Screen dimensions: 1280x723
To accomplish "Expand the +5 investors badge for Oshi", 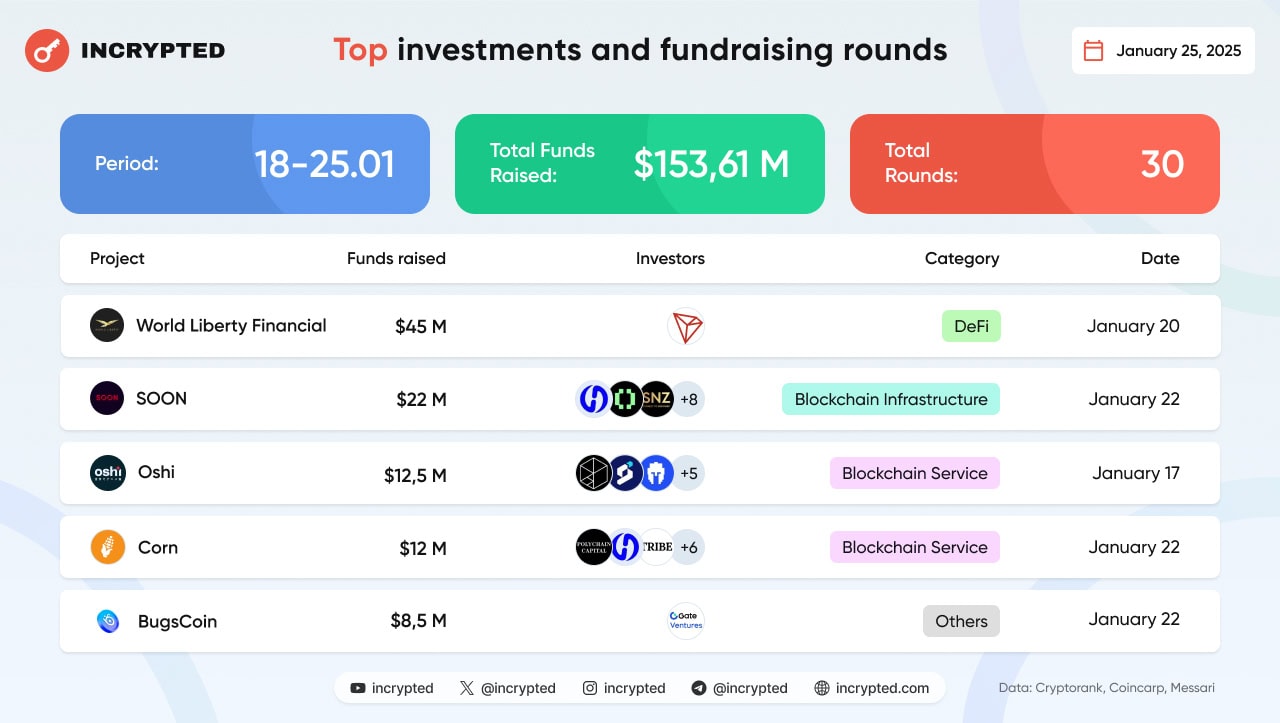I will (x=688, y=473).
